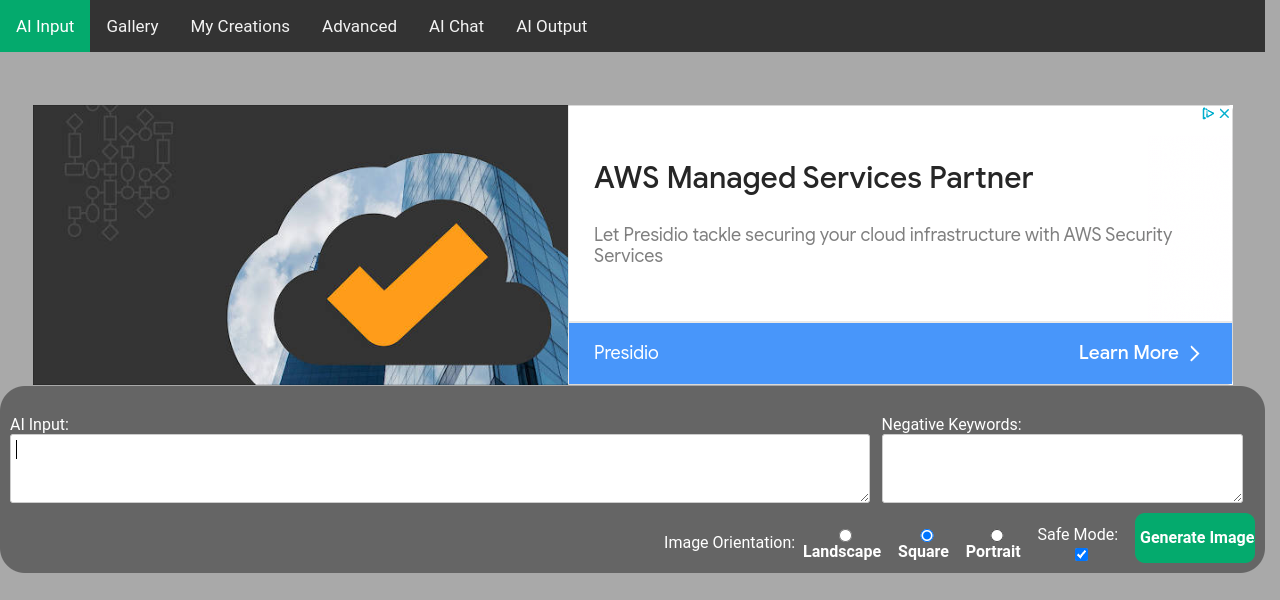Open the Advanced tab

pyautogui.click(x=359, y=26)
